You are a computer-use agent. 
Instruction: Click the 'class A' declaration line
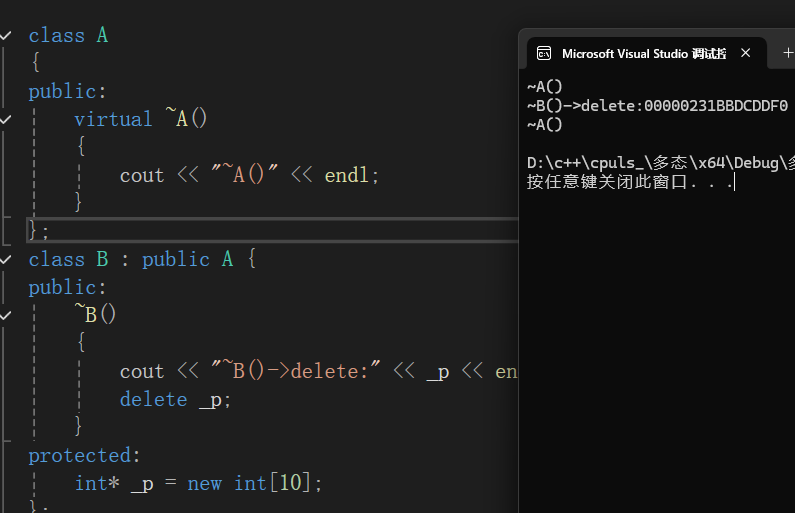point(68,35)
